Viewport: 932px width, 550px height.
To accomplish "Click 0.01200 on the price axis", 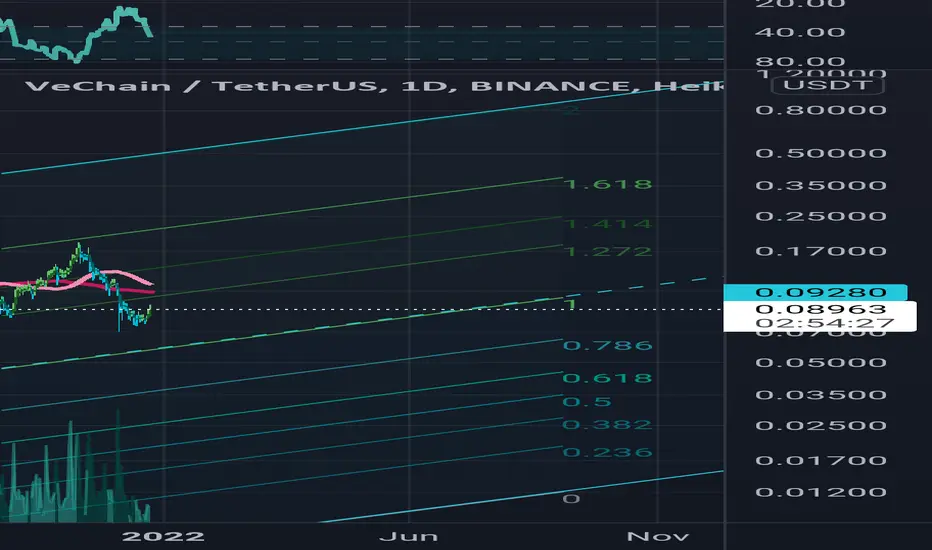I will coord(821,492).
